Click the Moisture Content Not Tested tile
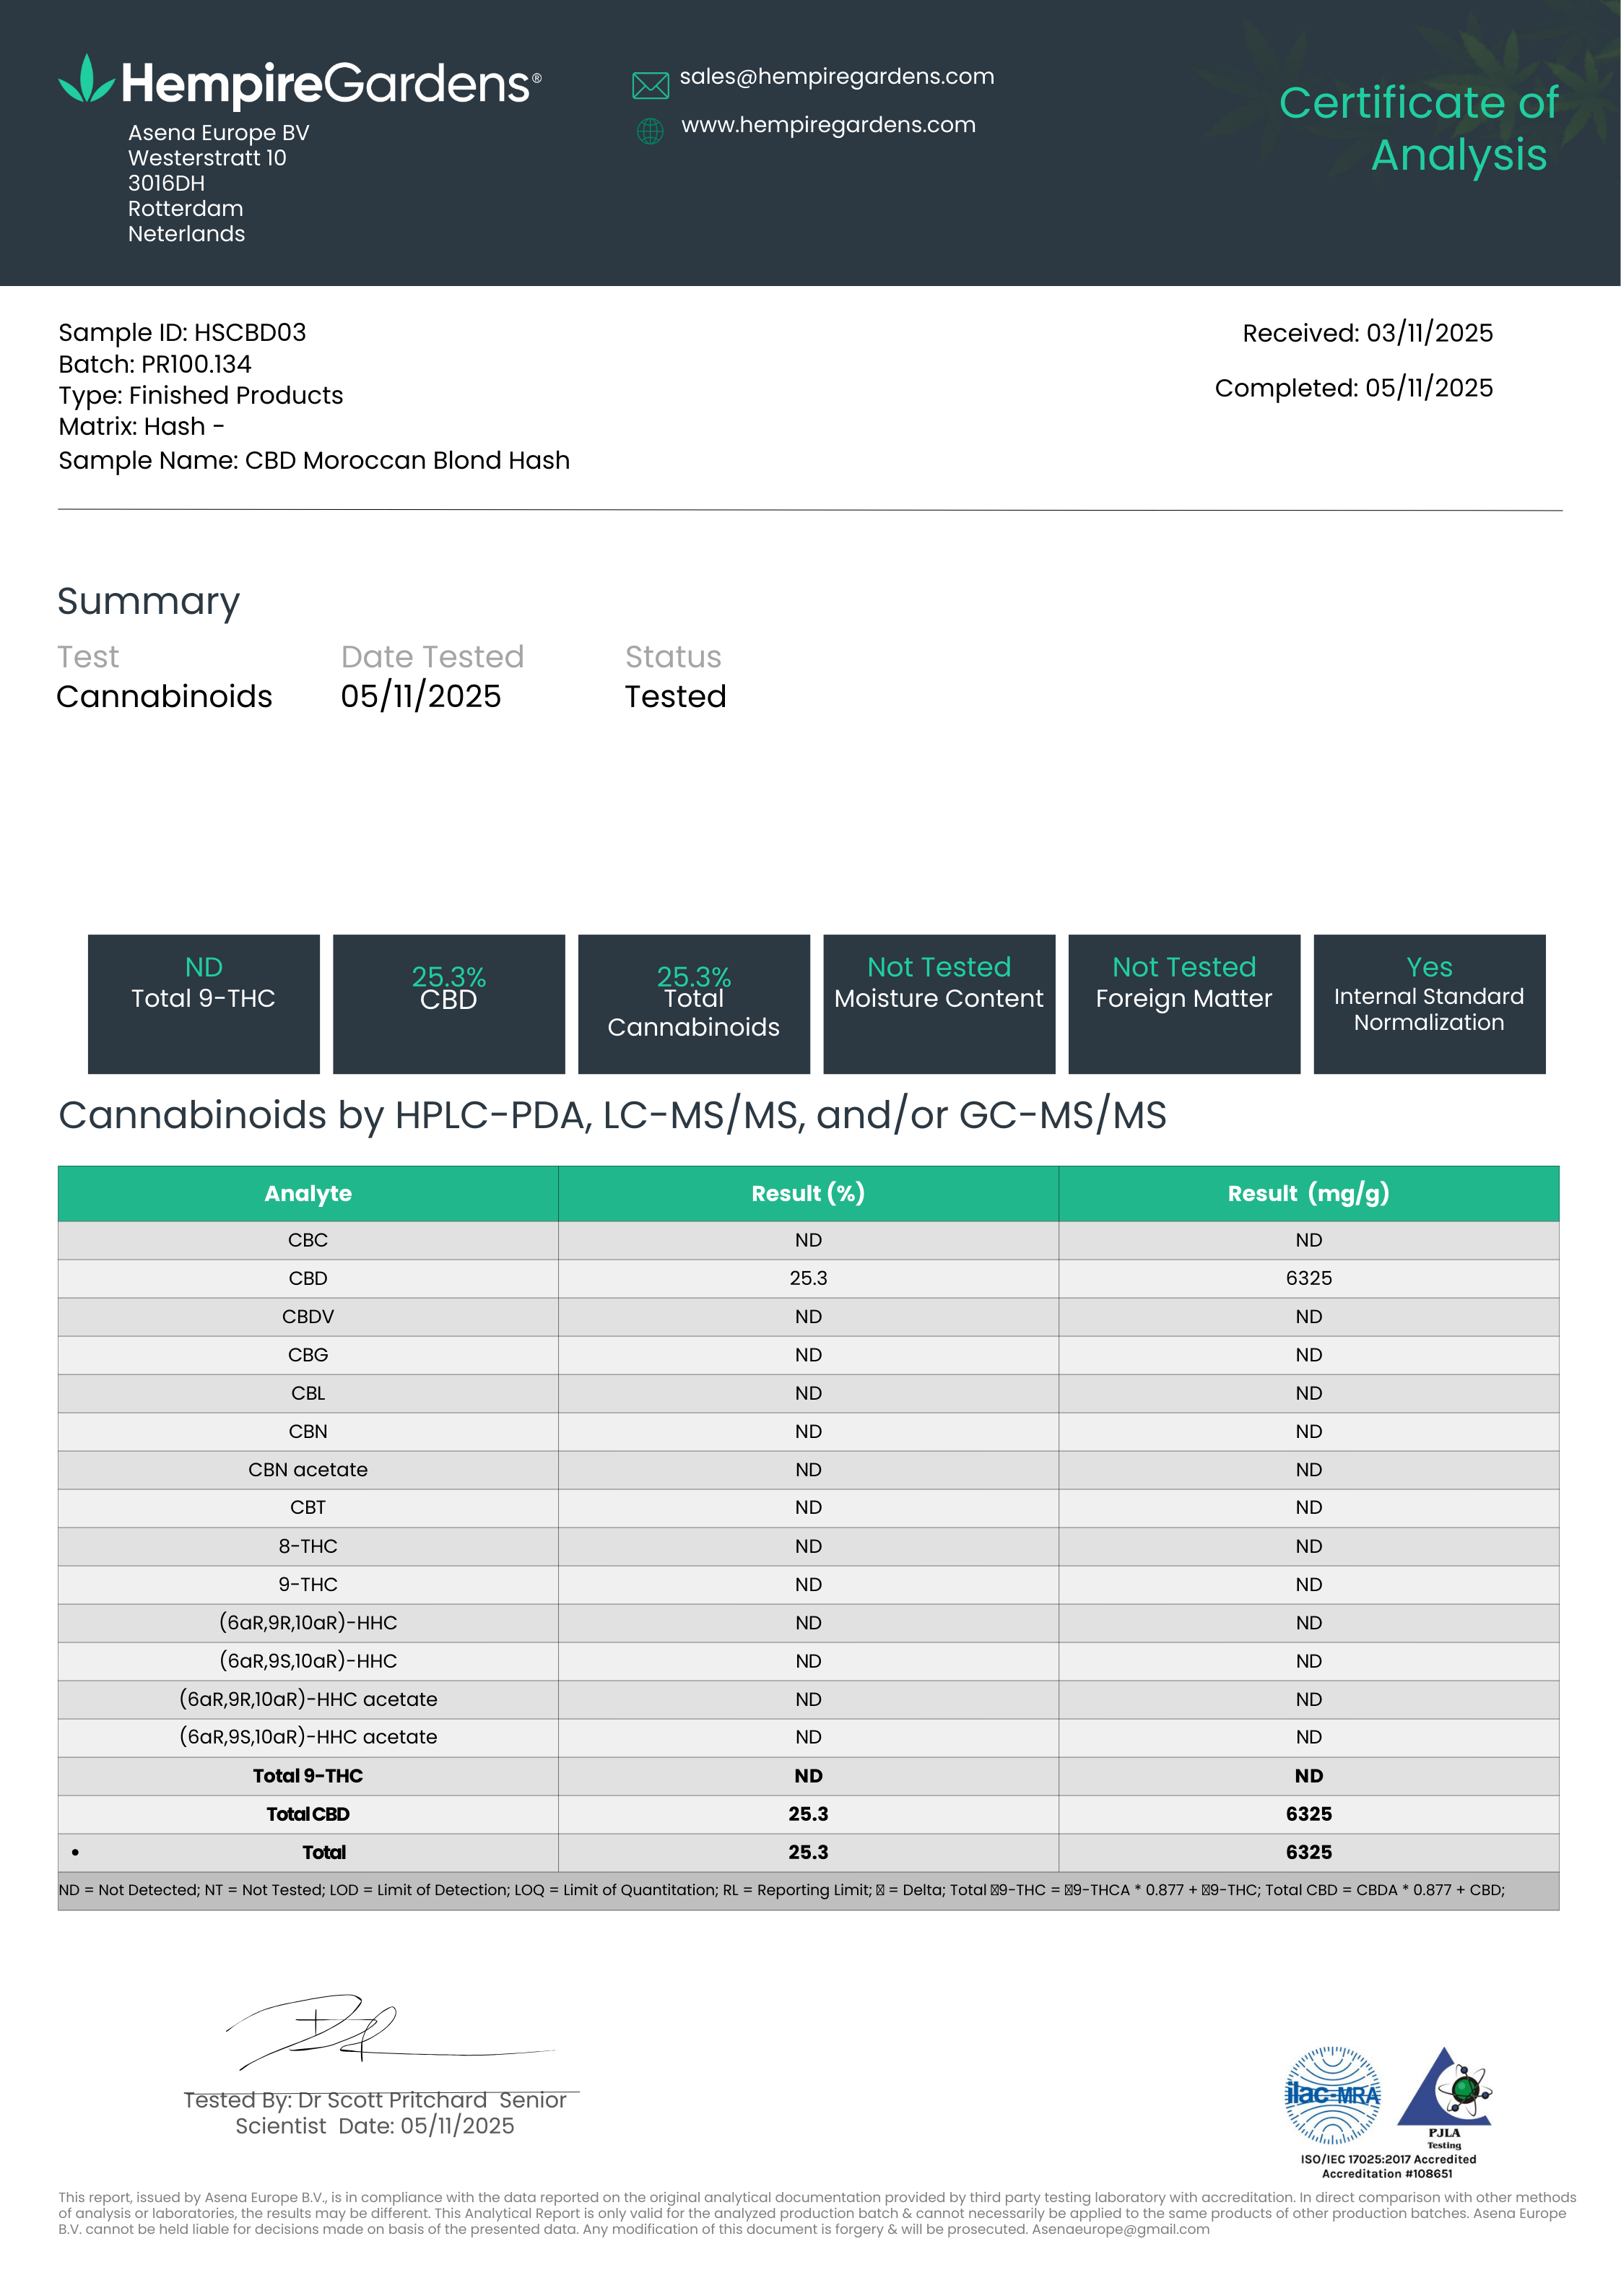 click(x=939, y=1003)
